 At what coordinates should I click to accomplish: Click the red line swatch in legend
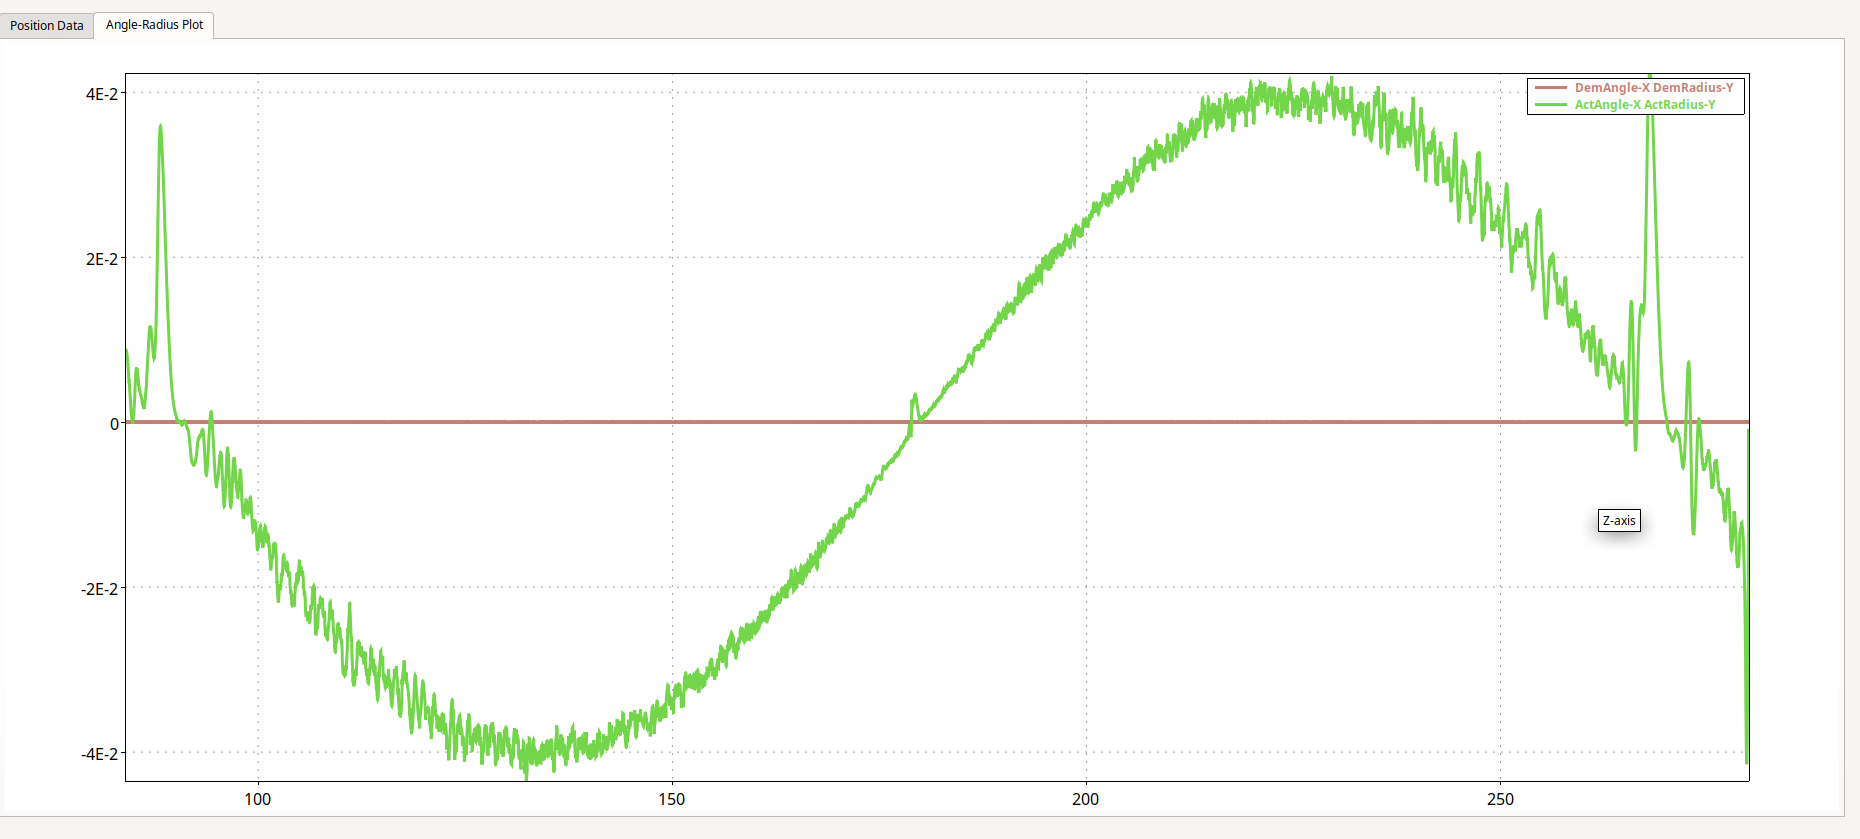(x=1550, y=88)
